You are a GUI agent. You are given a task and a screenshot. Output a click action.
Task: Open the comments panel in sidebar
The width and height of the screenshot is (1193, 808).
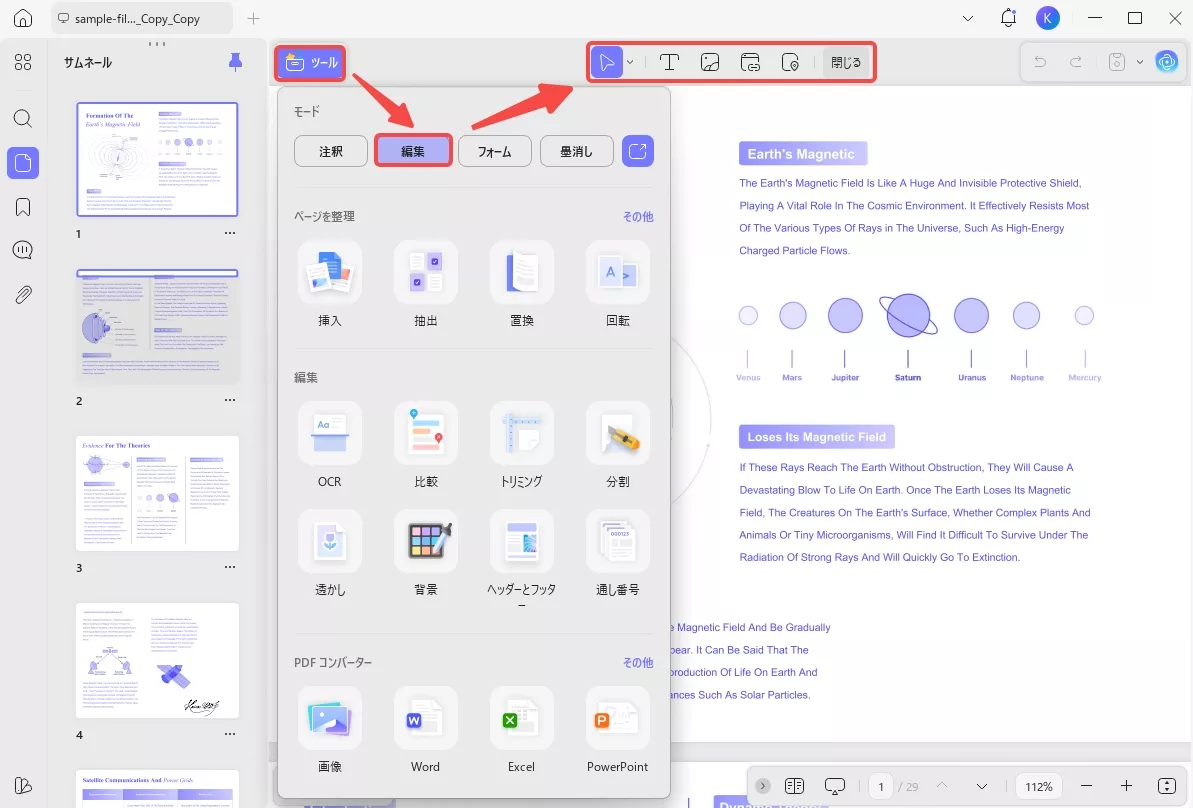coord(23,250)
